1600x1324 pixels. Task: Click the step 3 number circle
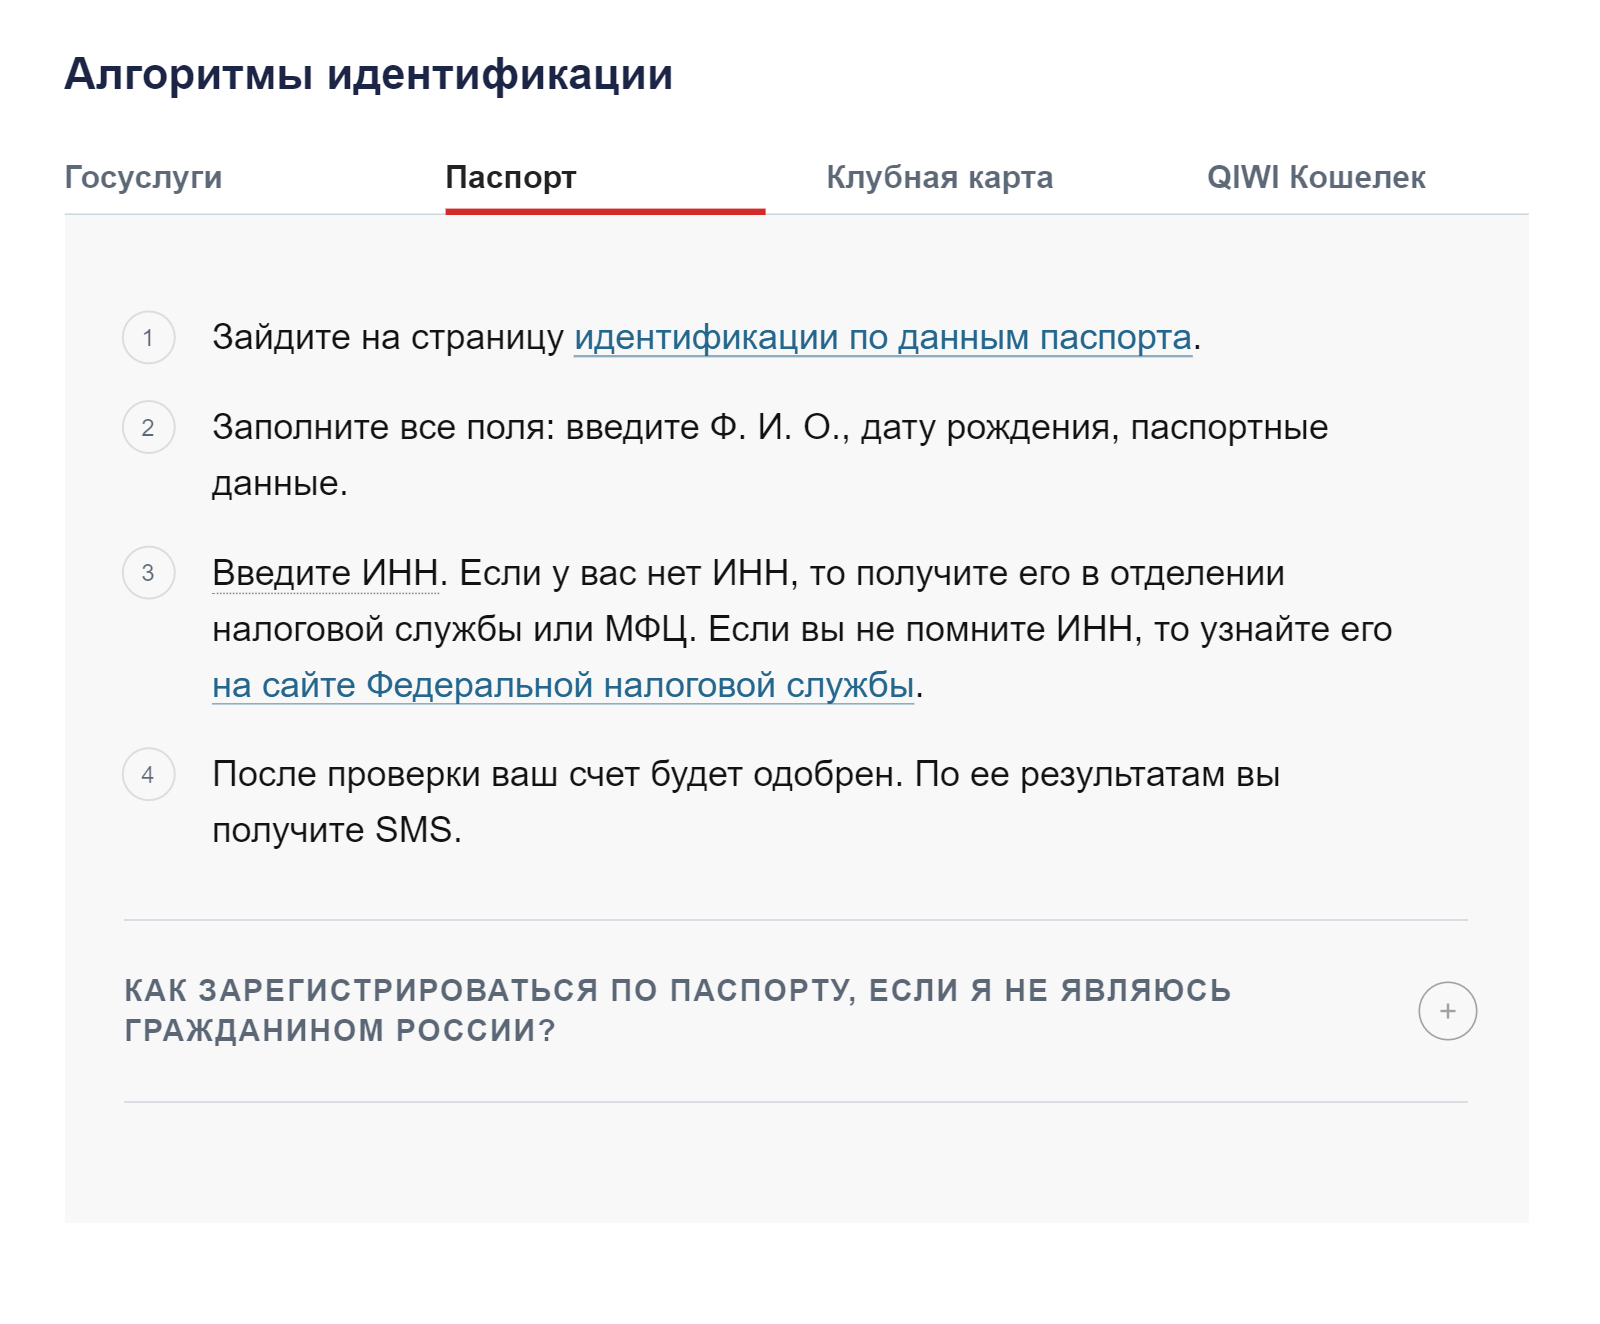click(x=149, y=573)
